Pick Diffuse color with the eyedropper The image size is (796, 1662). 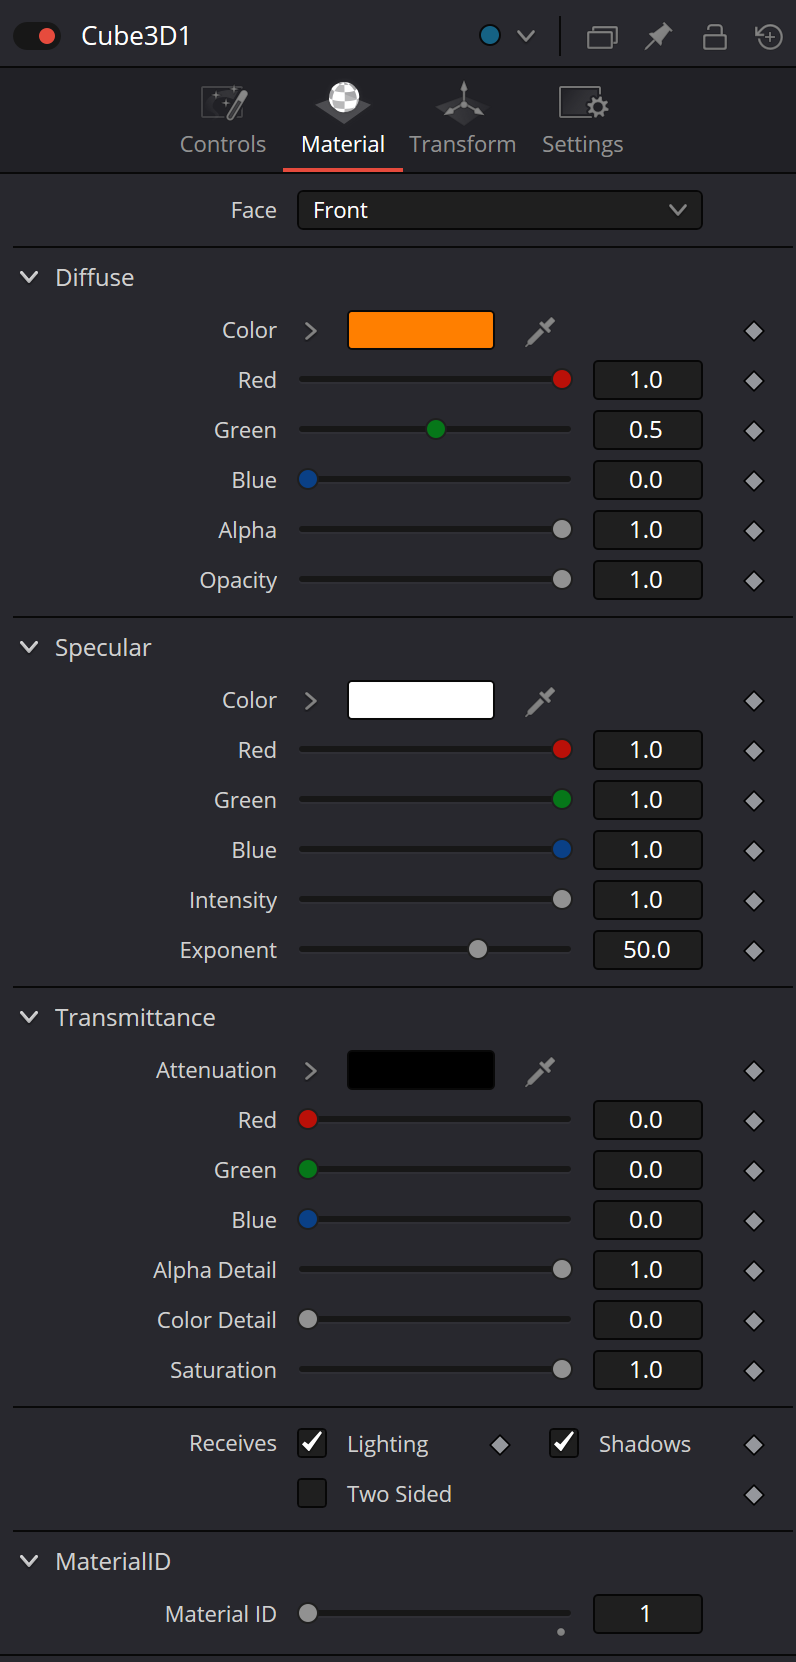tap(540, 331)
